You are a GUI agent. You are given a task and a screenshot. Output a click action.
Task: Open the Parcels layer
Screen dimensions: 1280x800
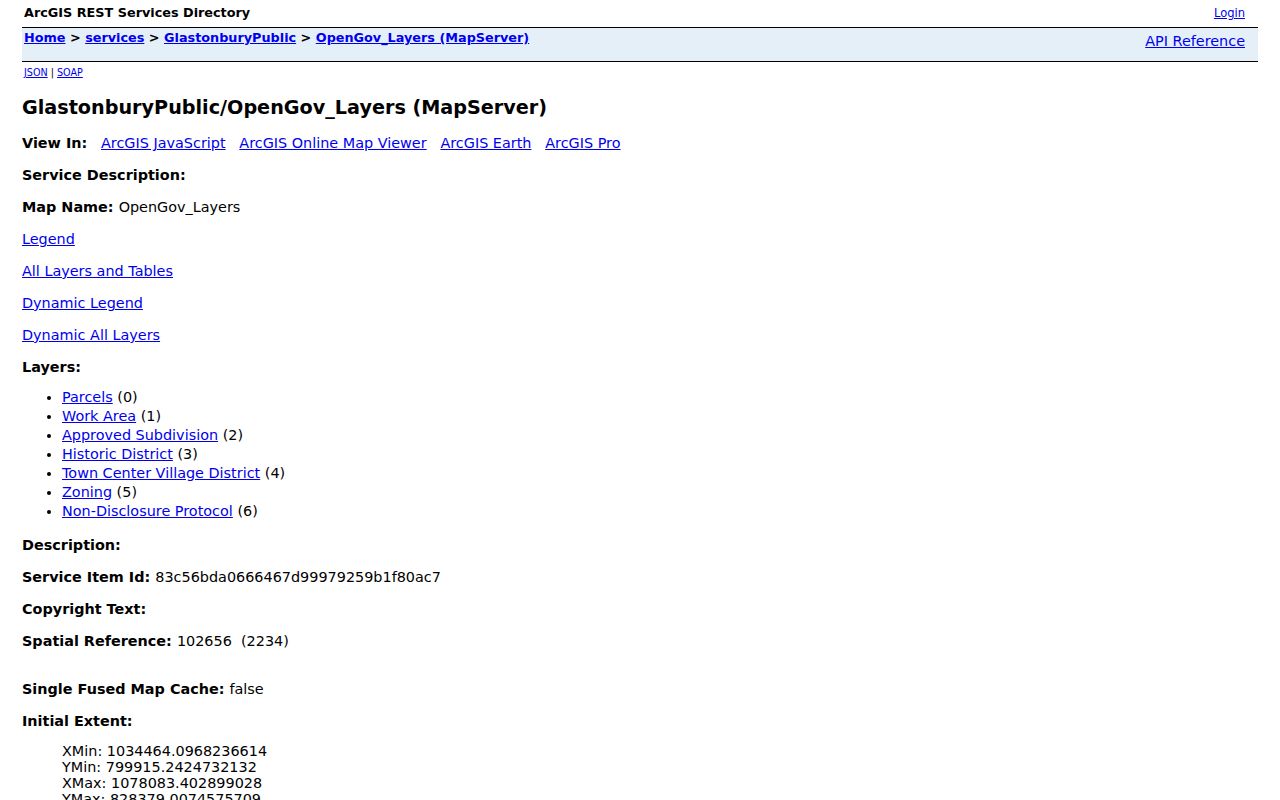pos(87,397)
